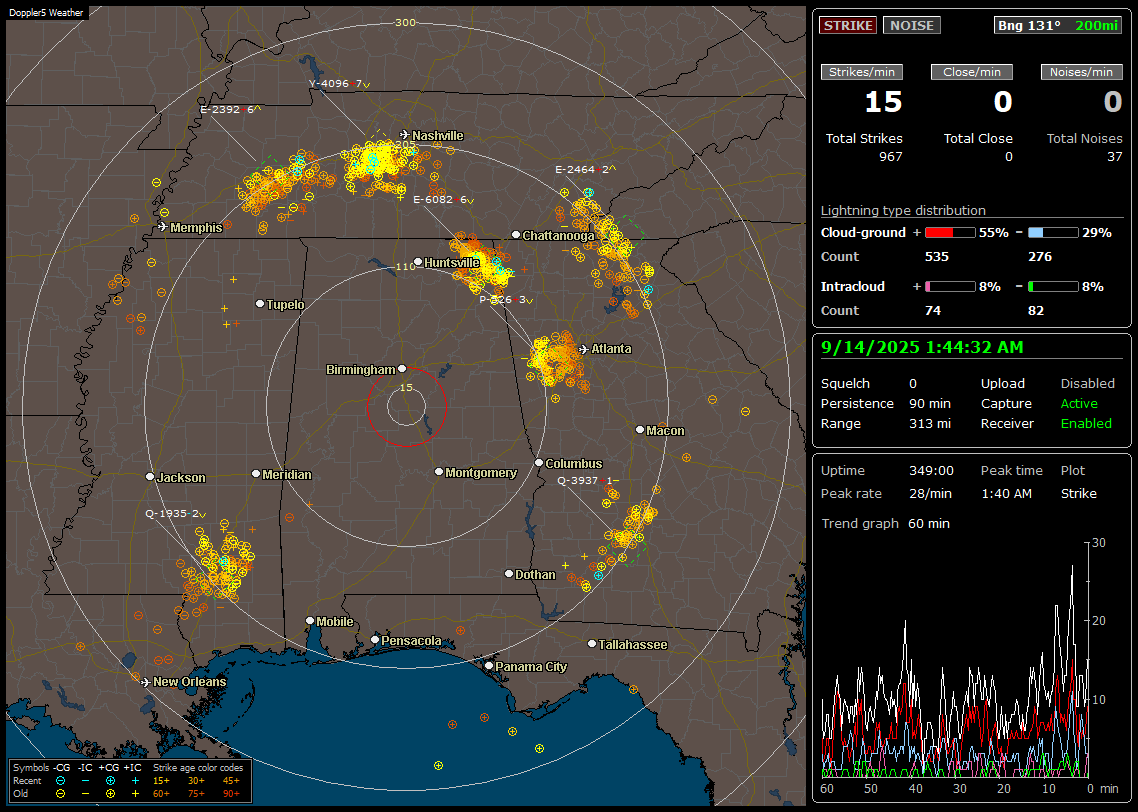Click the NOISE mode button
This screenshot has height=812, width=1138.
coord(912,25)
